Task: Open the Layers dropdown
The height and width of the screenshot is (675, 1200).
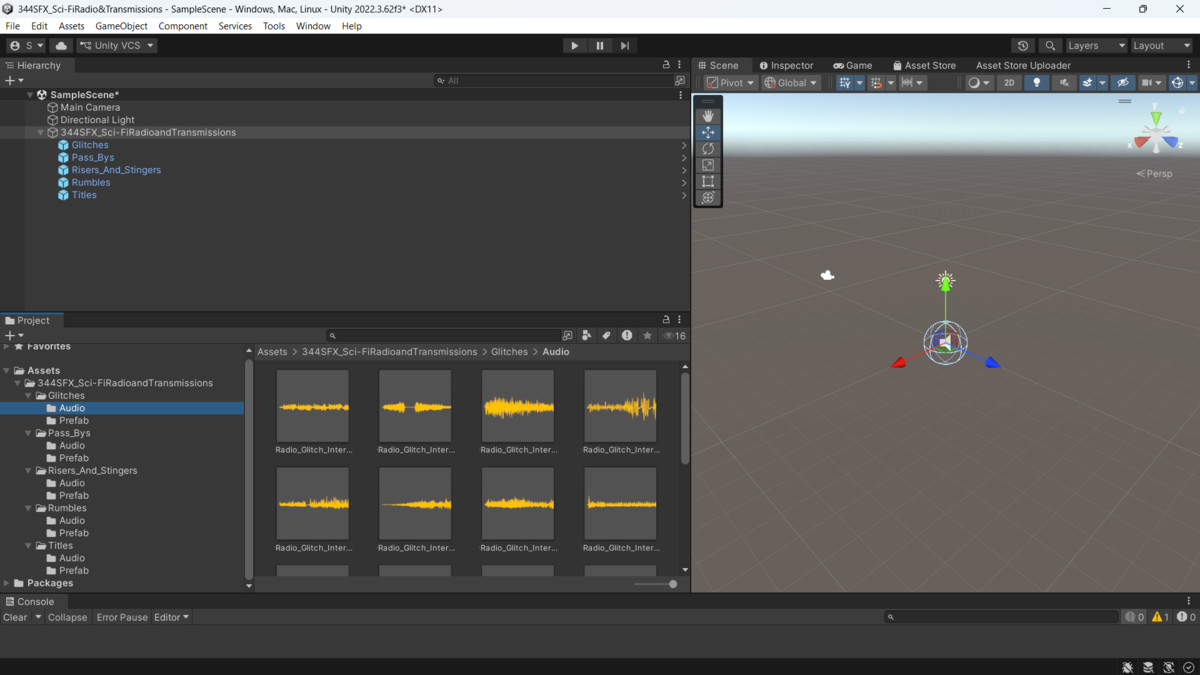Action: click(x=1096, y=45)
